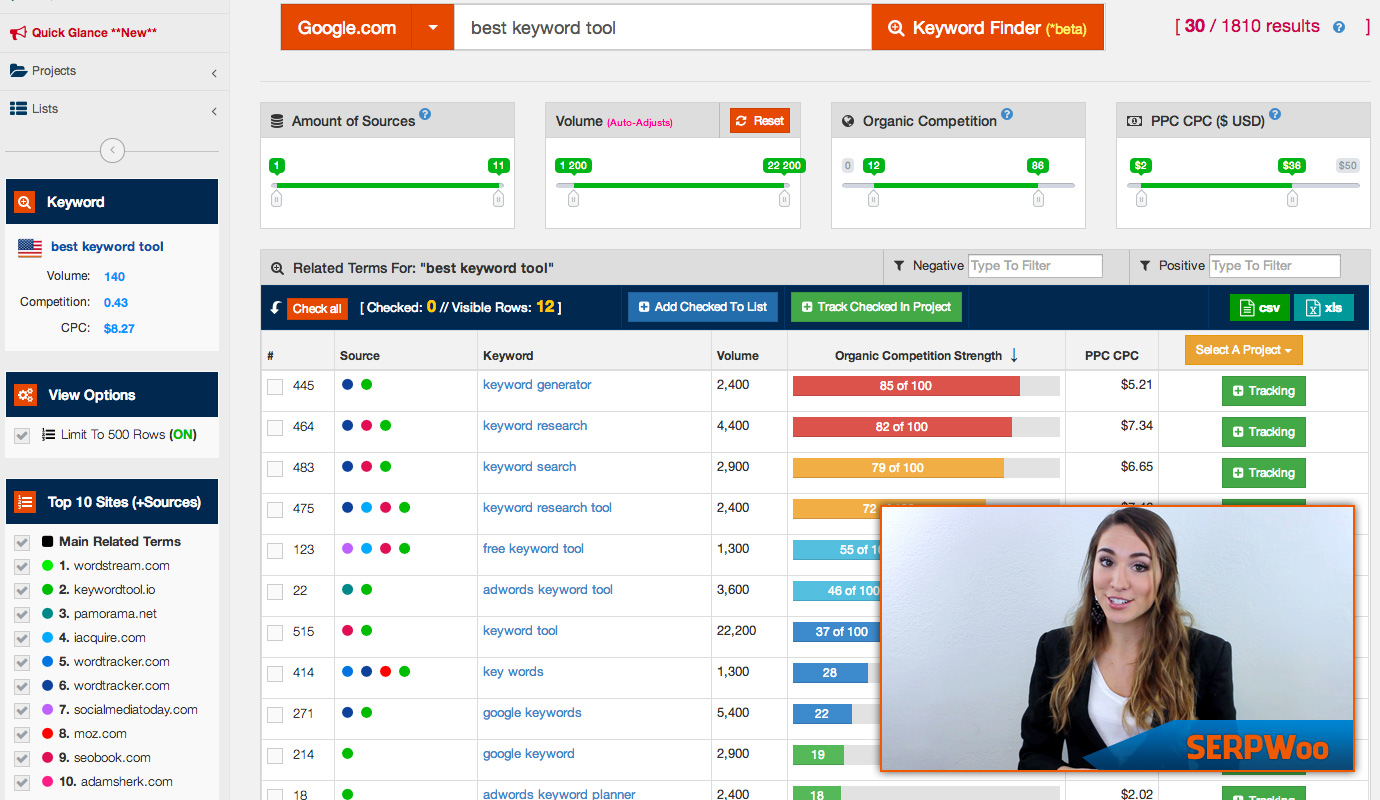Grab the PPC CPC maximum handle at $36
Viewport: 1380px width, 800px height.
point(1292,199)
